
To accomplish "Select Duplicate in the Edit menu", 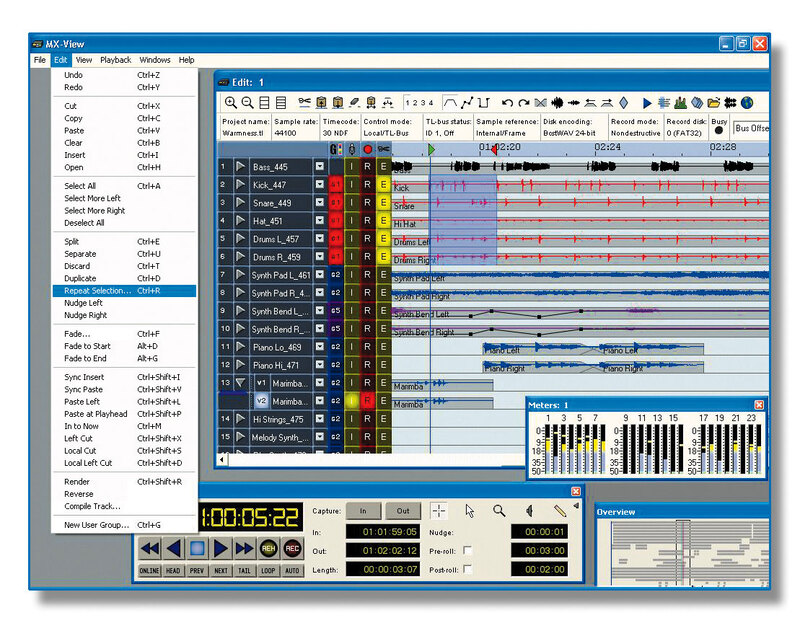I will [x=124, y=279].
